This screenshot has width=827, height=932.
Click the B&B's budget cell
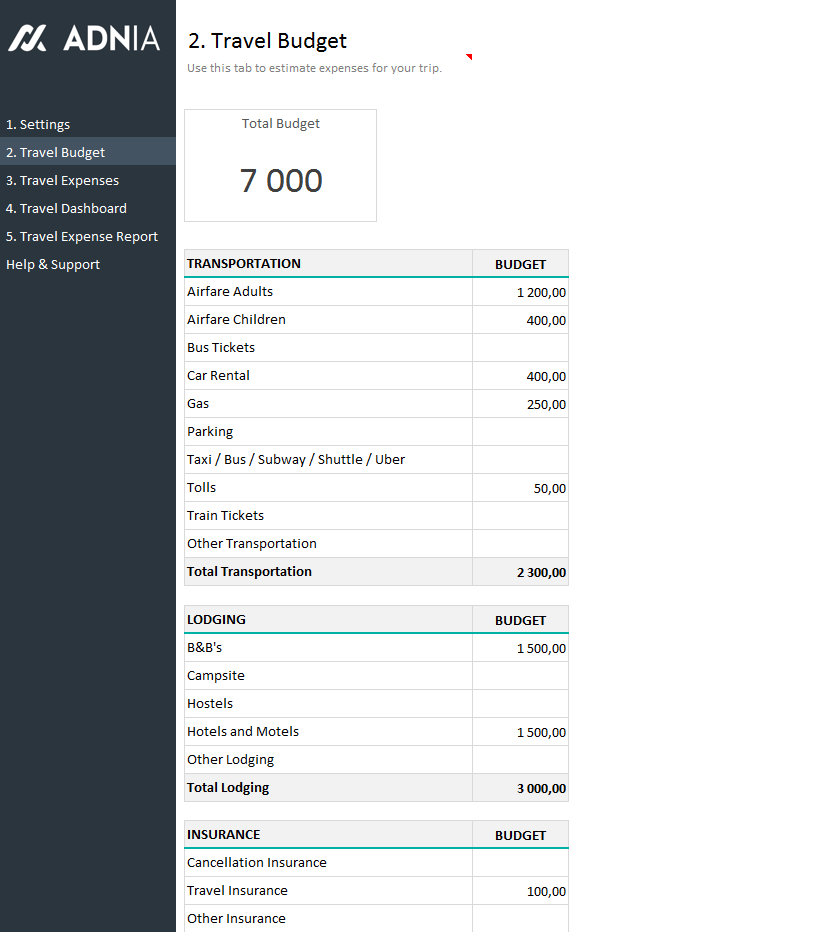[x=520, y=648]
